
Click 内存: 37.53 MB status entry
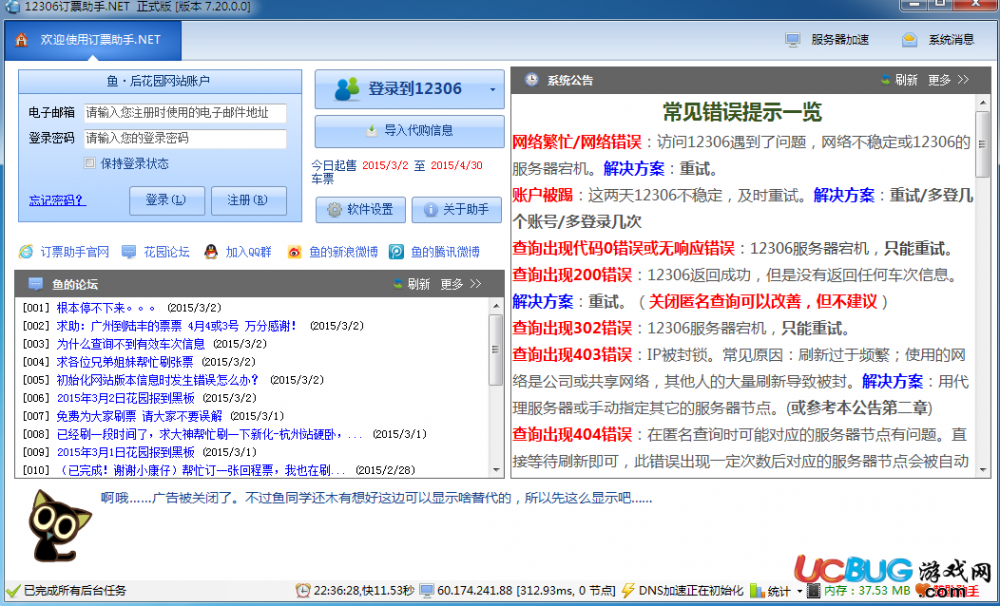pyautogui.click(x=860, y=591)
